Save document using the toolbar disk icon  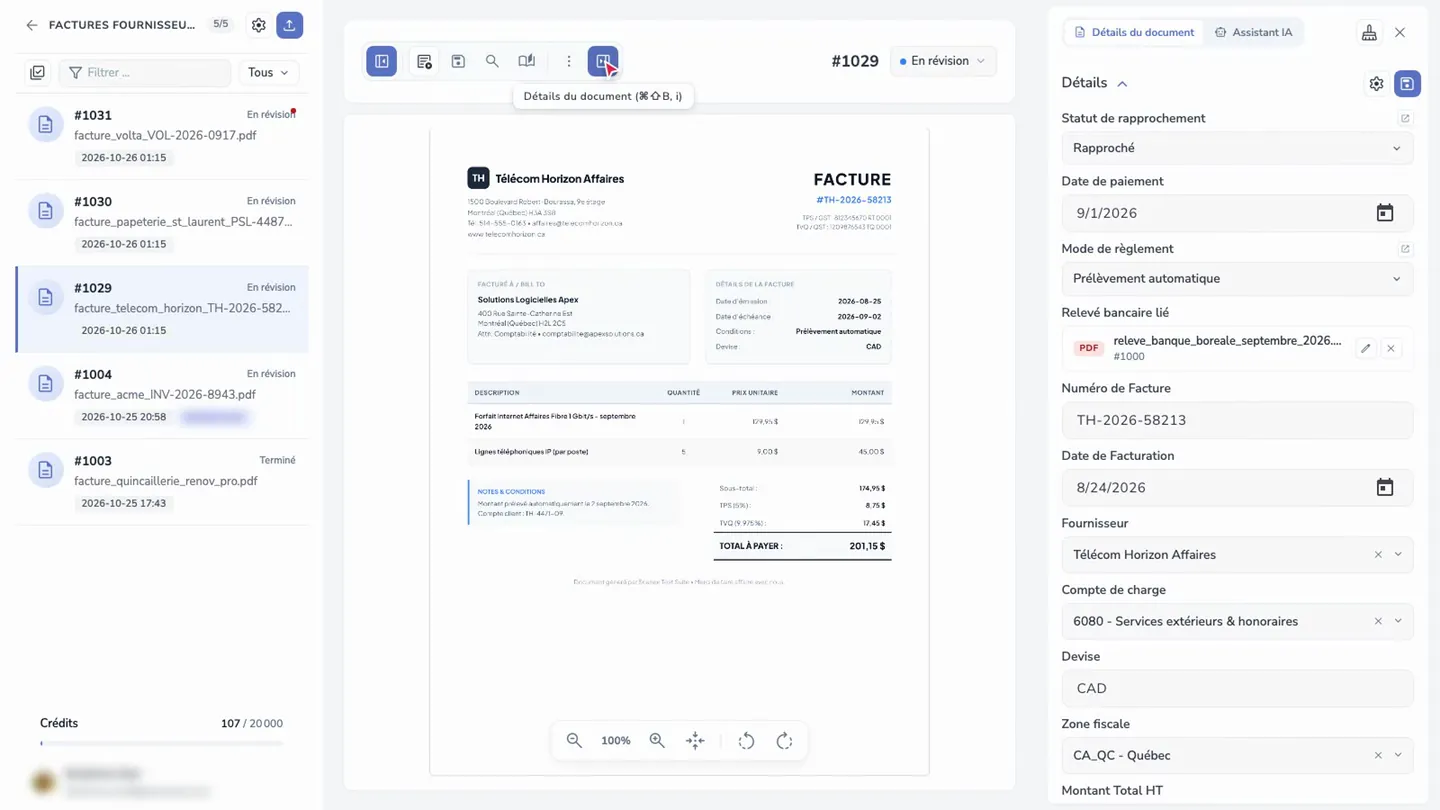(458, 61)
